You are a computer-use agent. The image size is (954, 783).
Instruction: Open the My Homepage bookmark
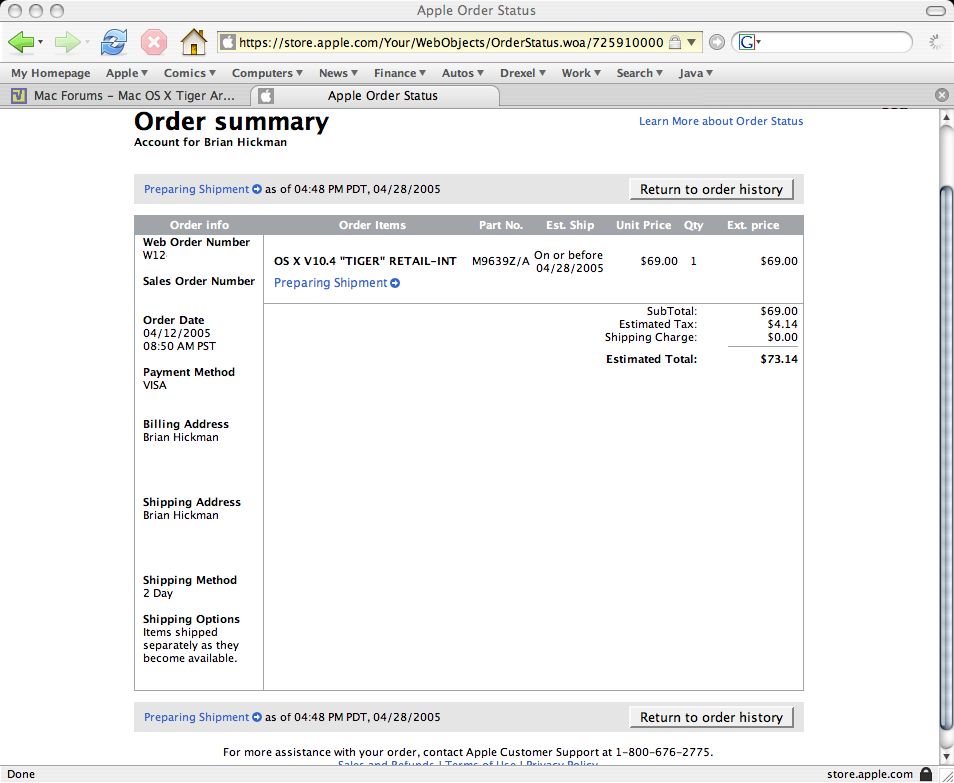click(50, 73)
